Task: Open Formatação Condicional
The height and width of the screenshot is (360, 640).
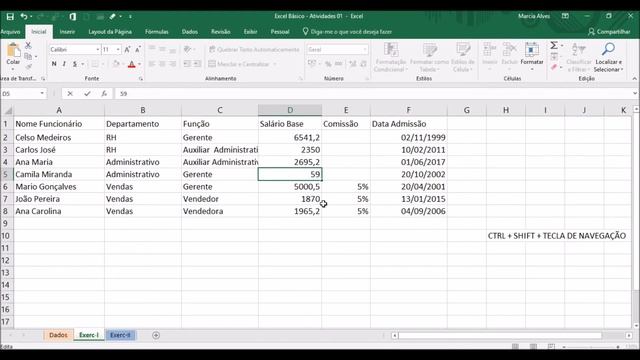Action: (x=391, y=57)
